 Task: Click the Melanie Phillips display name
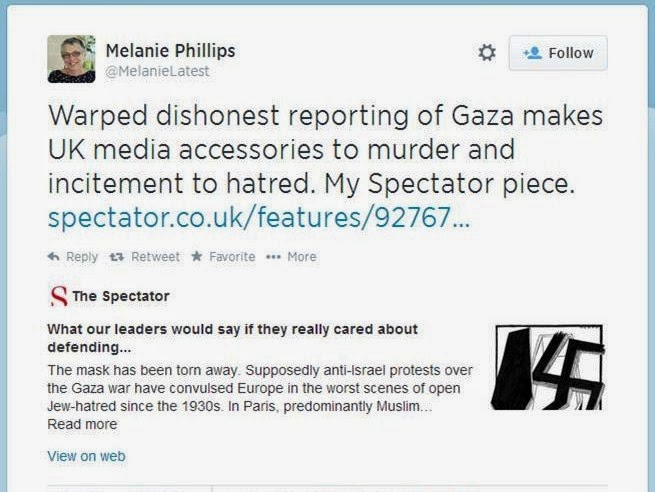click(170, 51)
